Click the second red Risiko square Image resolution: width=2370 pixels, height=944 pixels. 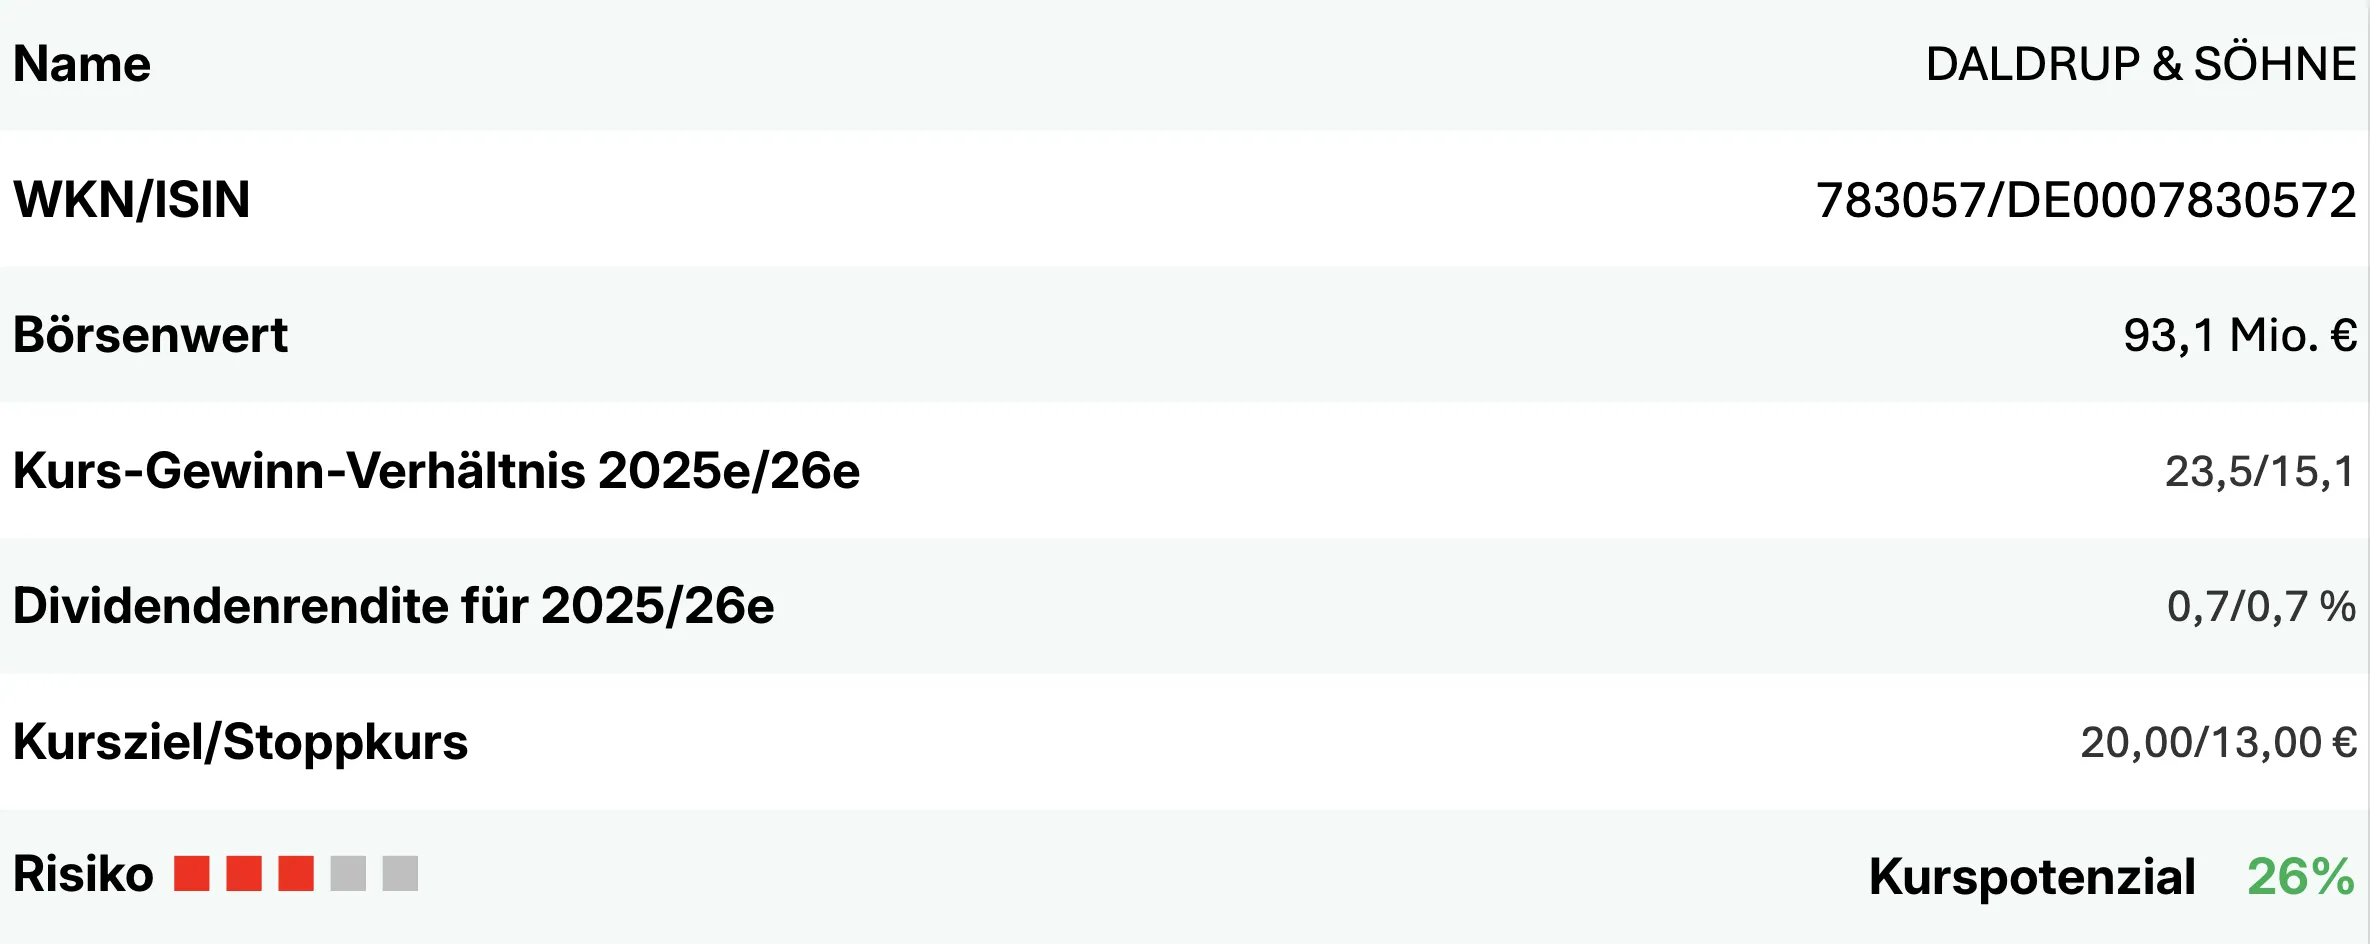[244, 873]
